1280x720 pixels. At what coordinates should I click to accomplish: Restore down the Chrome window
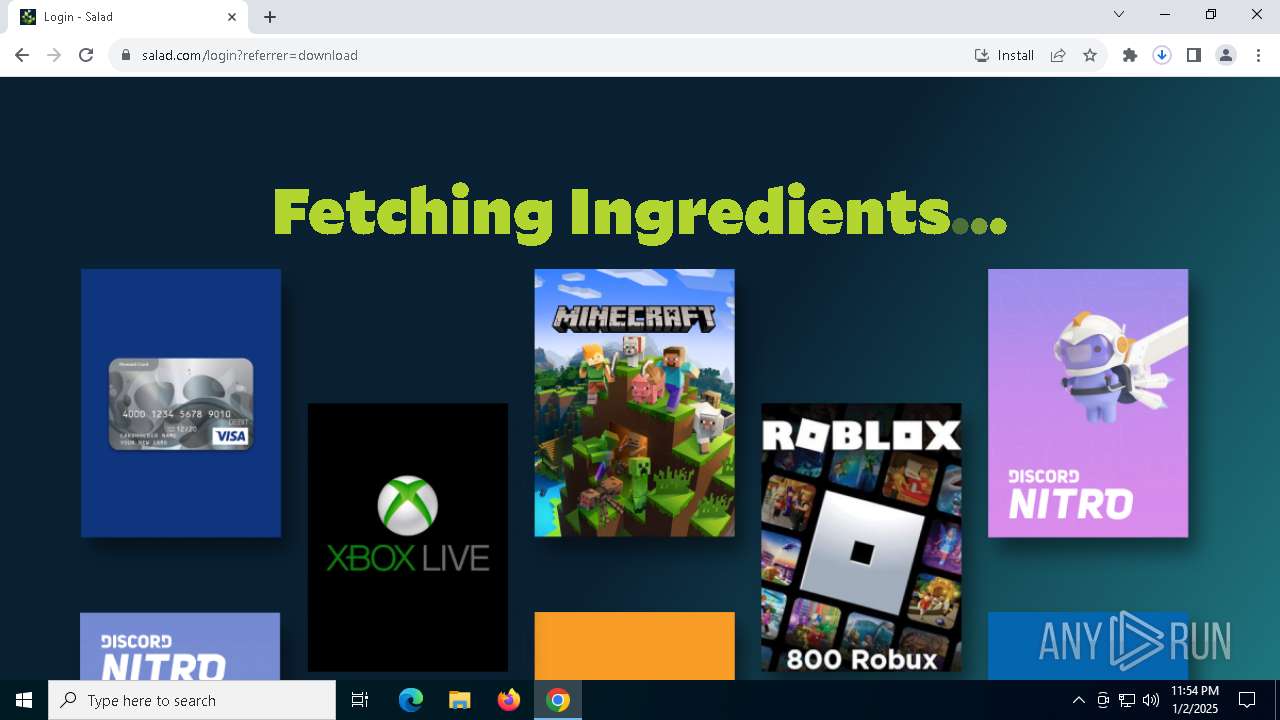pyautogui.click(x=1211, y=14)
